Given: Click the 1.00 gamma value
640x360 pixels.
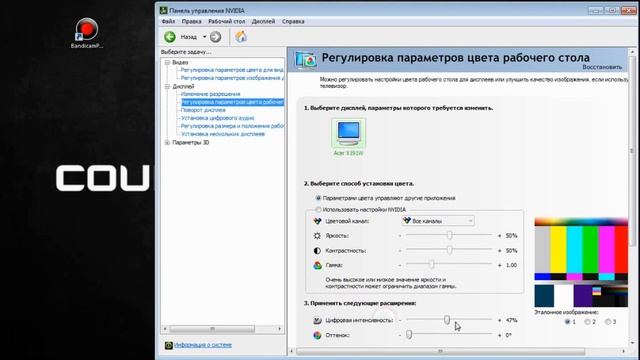Looking at the screenshot, I should (x=511, y=265).
